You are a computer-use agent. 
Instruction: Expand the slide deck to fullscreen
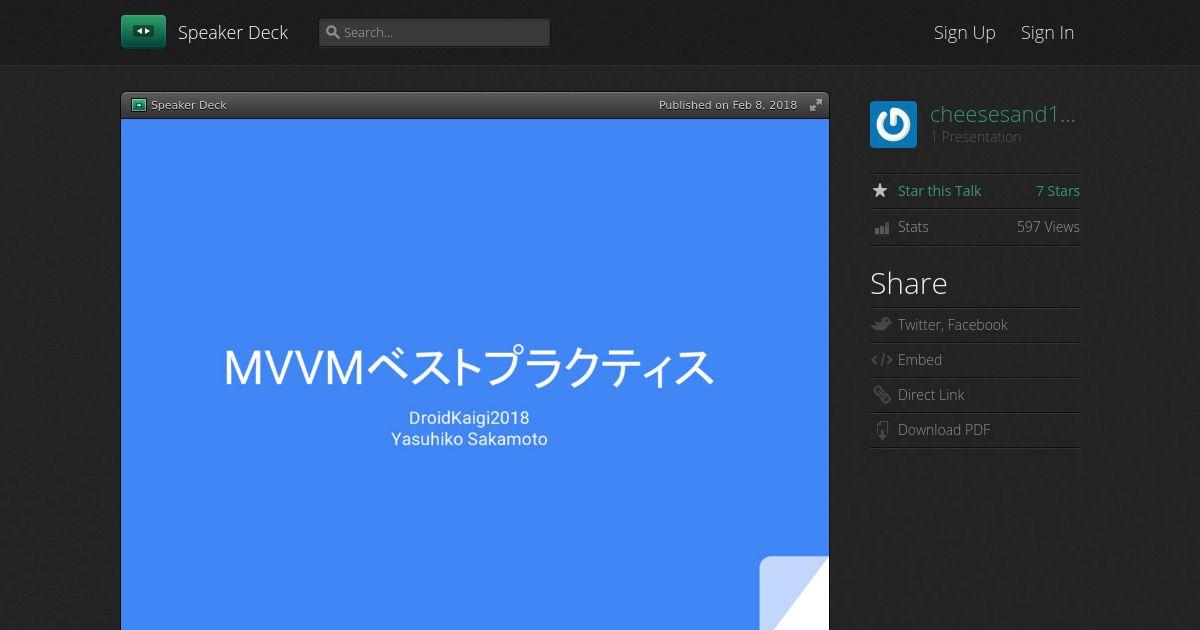pos(816,105)
